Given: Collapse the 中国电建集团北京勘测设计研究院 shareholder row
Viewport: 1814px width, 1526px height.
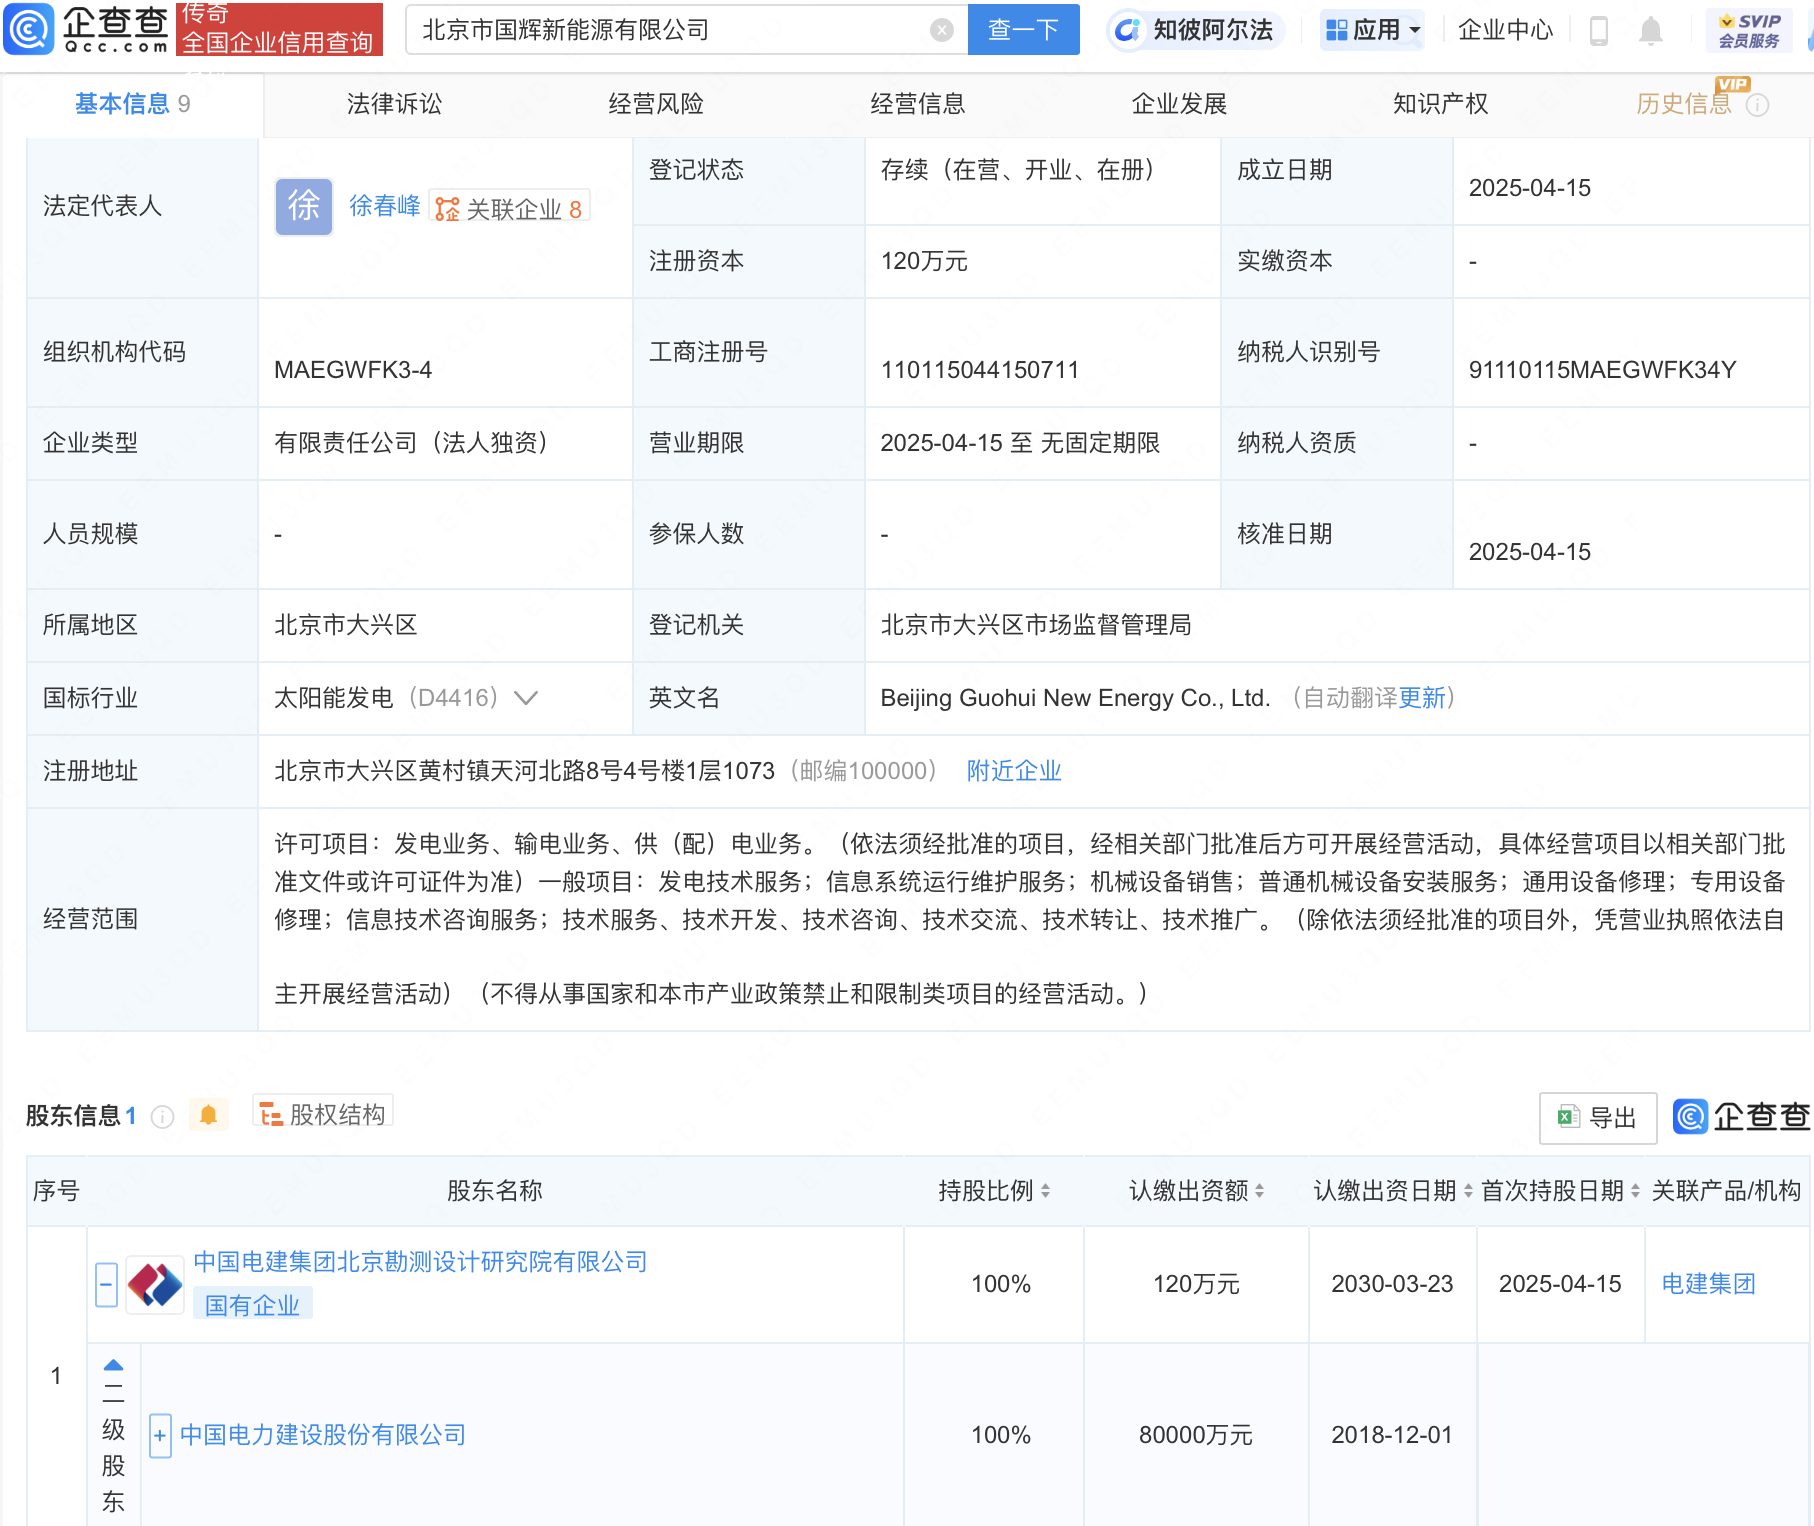Looking at the screenshot, I should coord(106,1284).
